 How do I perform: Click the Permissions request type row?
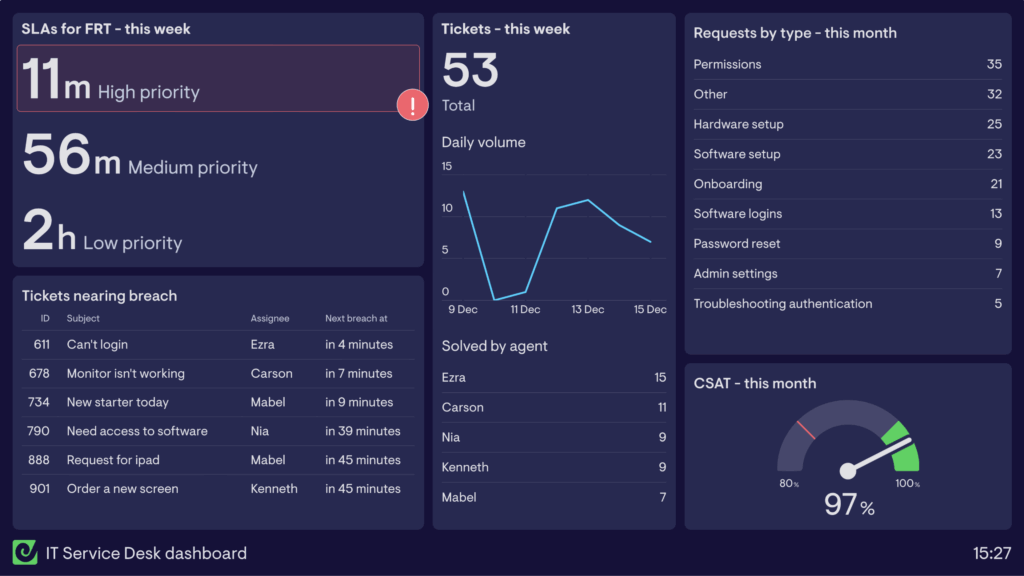click(847, 65)
